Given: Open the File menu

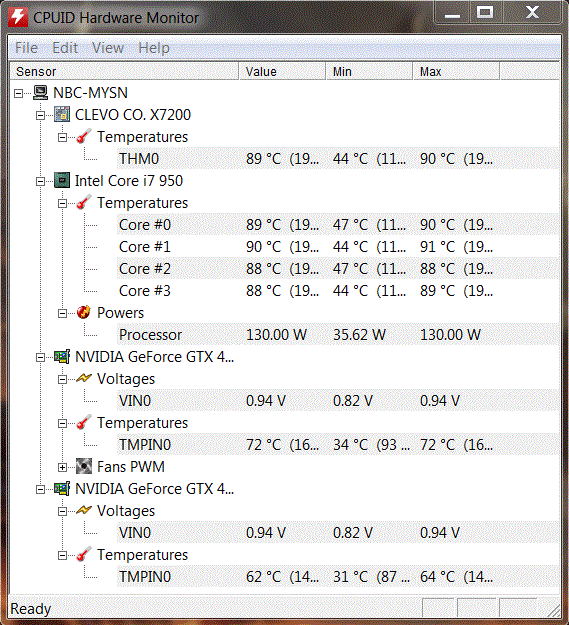Looking at the screenshot, I should pos(26,48).
